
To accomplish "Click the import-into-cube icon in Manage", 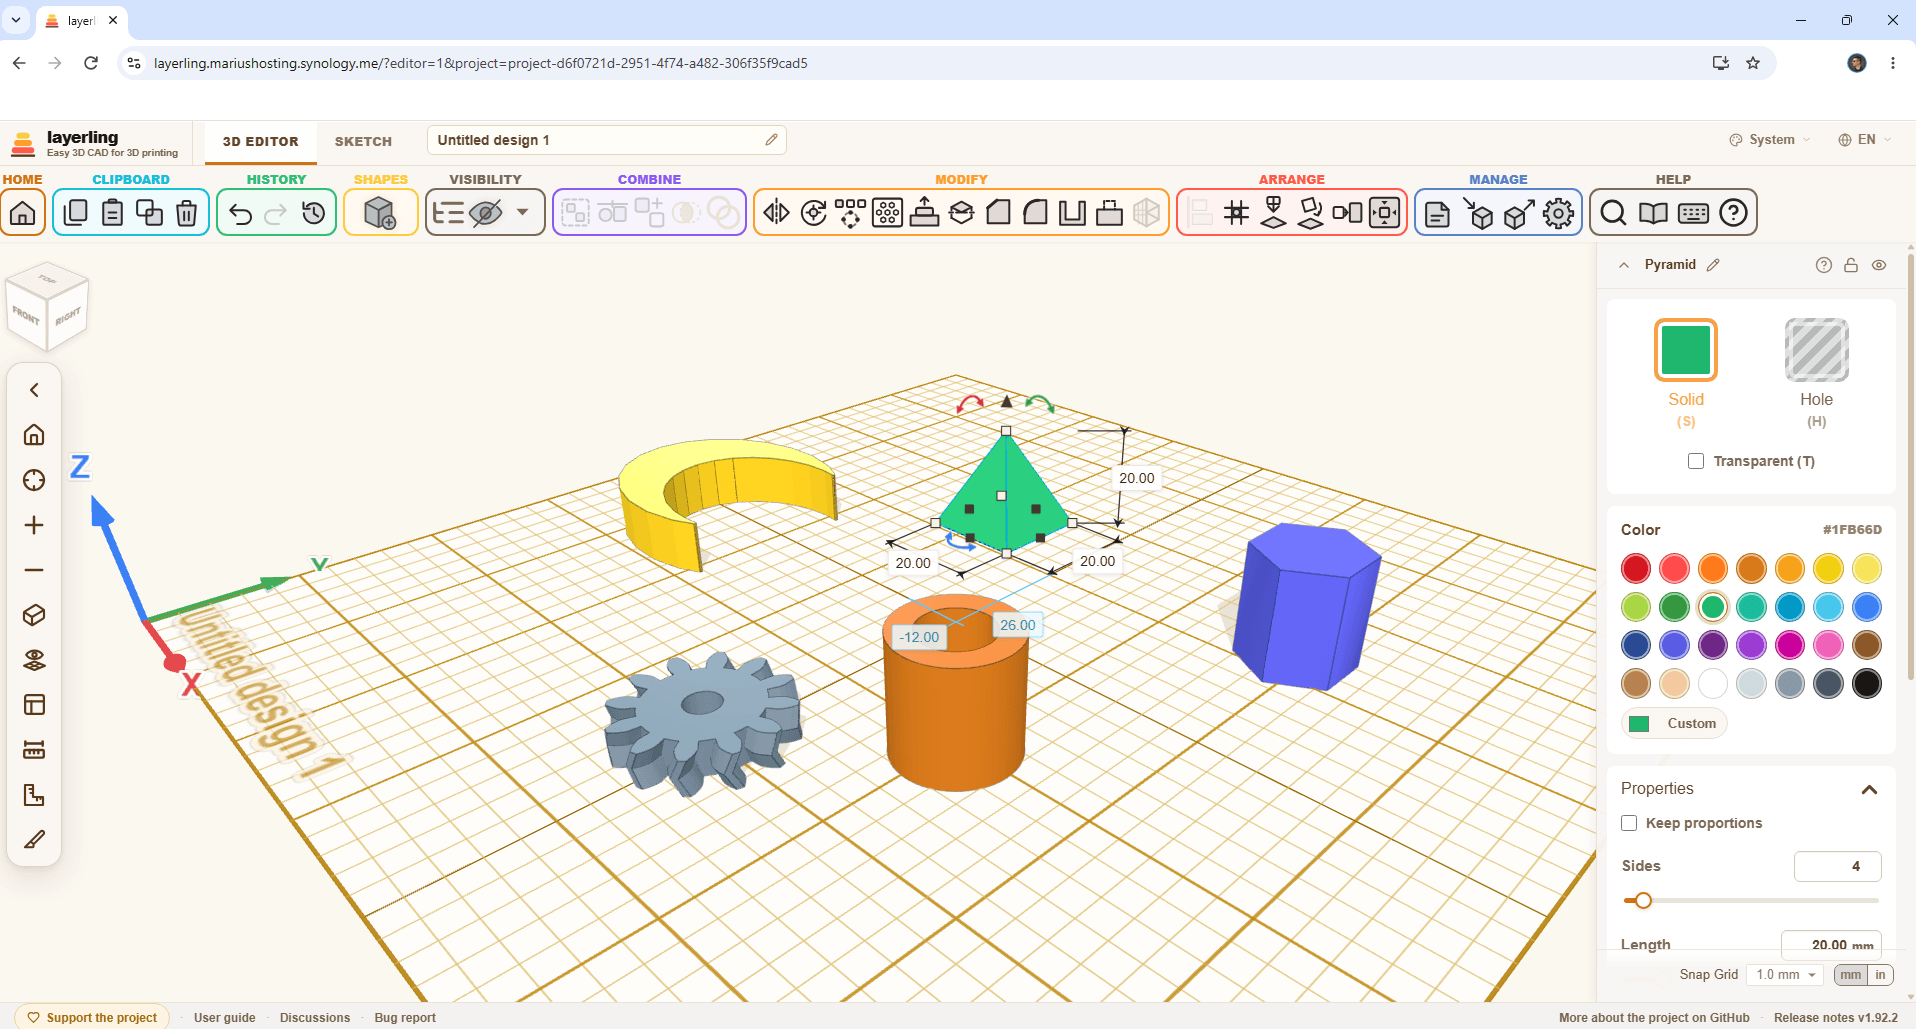I will click(x=1478, y=213).
